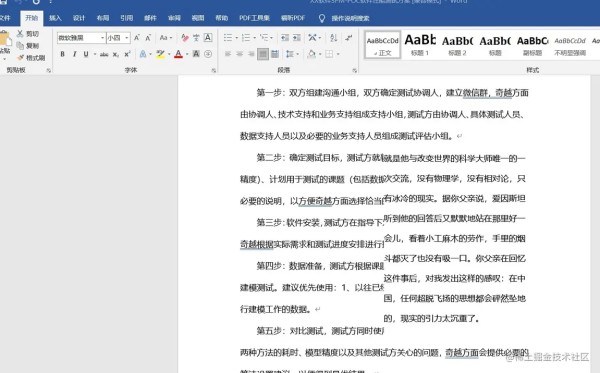
Task: Expand paragraph dialog launcher in 段落 group
Action: [354, 70]
